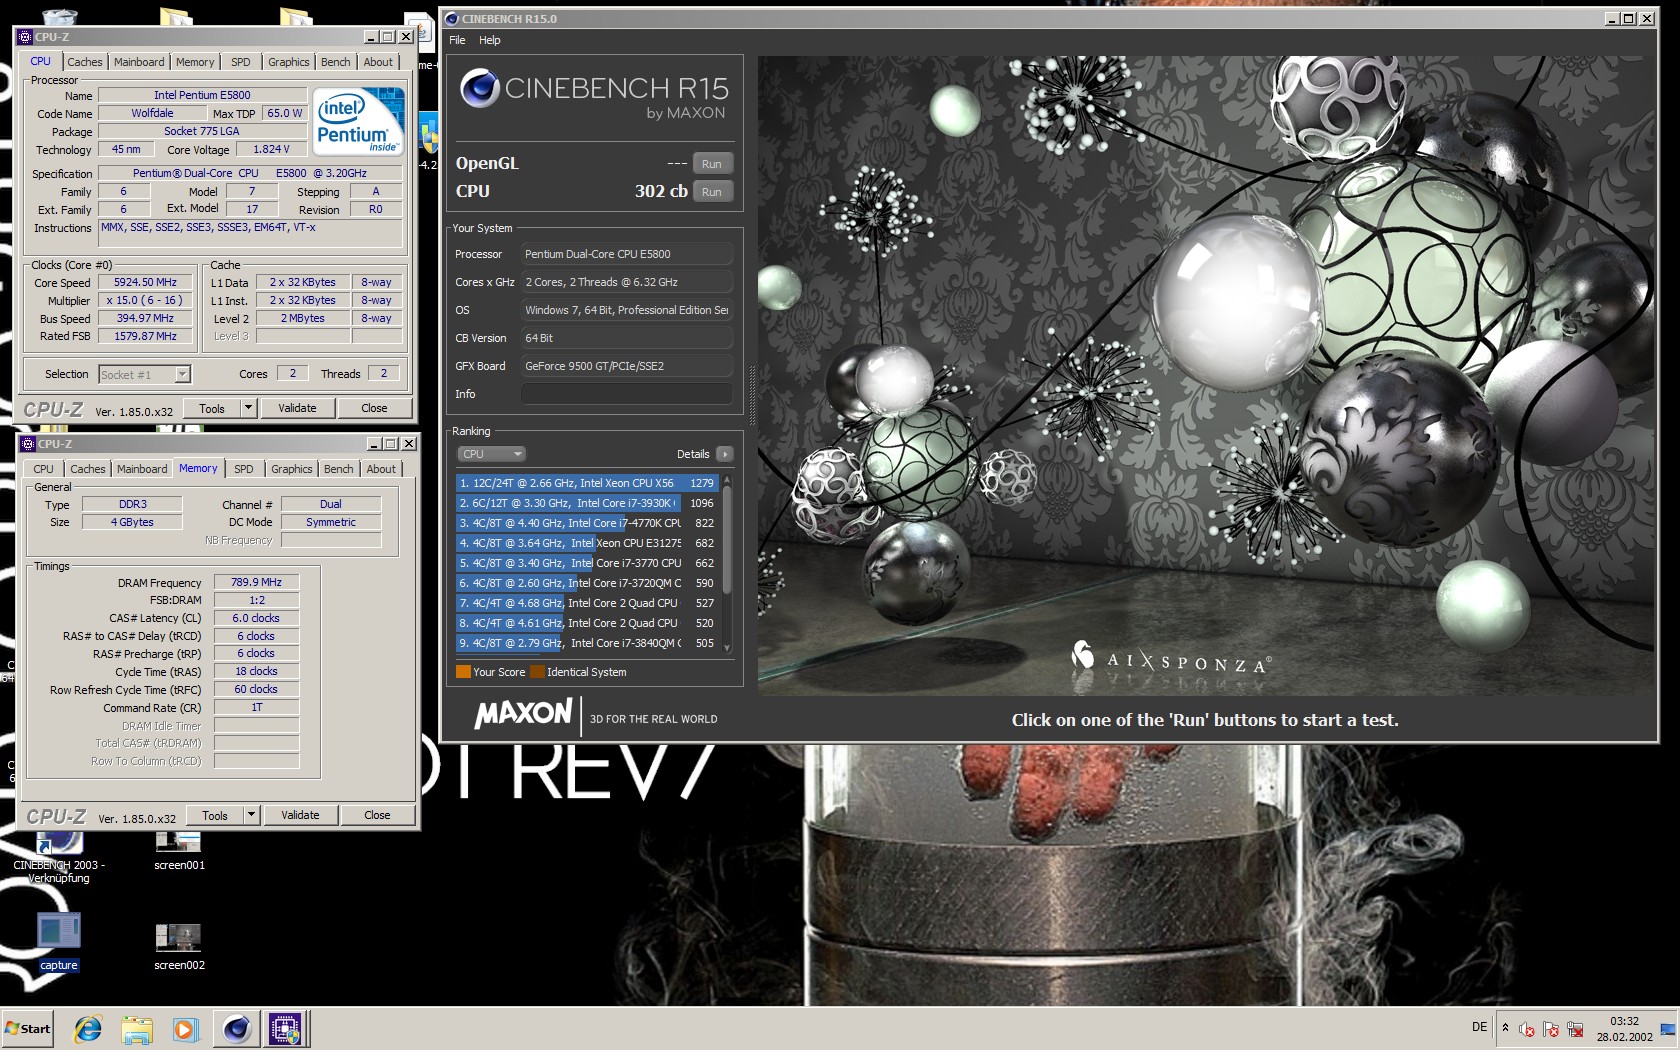Open CINEBENCH 2003 shortcut on desktop

59,856
